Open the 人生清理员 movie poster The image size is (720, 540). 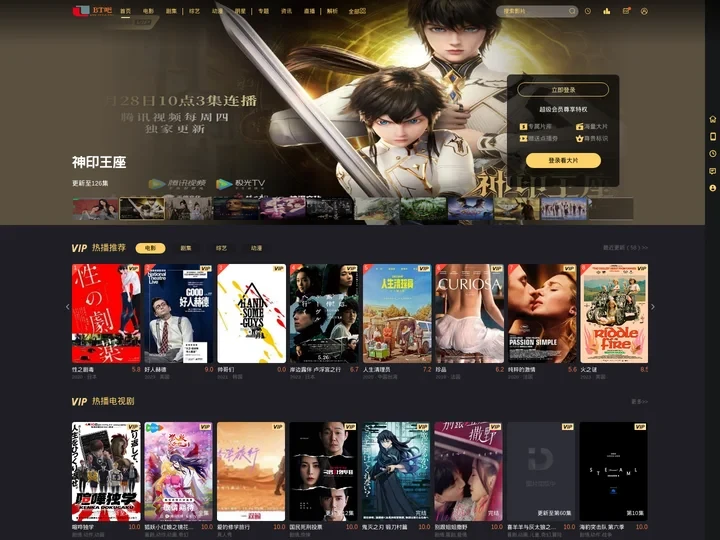point(397,313)
